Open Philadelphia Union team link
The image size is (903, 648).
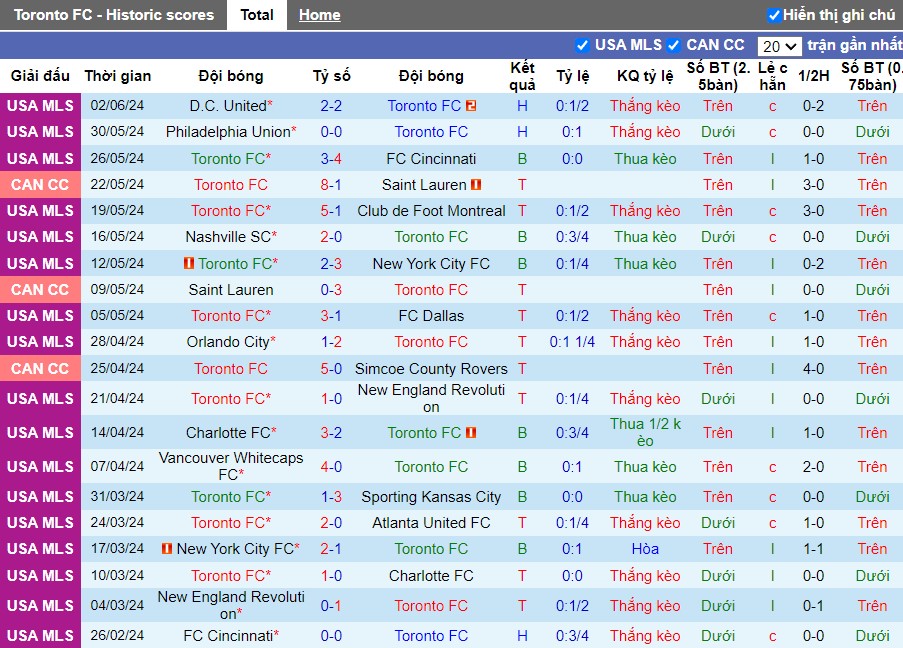click(x=228, y=132)
